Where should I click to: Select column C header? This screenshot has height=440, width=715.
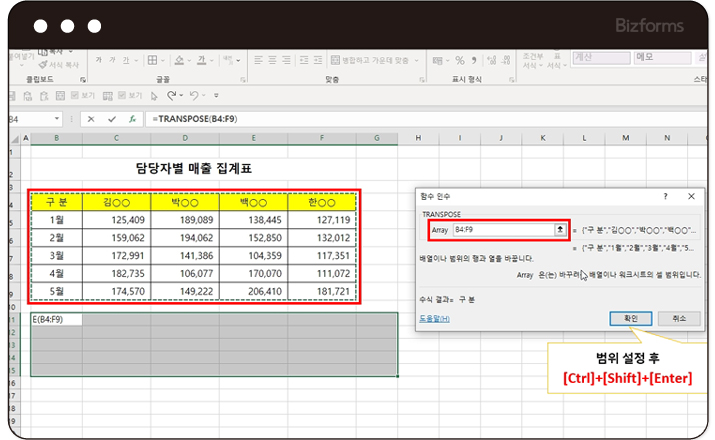pyautogui.click(x=117, y=138)
